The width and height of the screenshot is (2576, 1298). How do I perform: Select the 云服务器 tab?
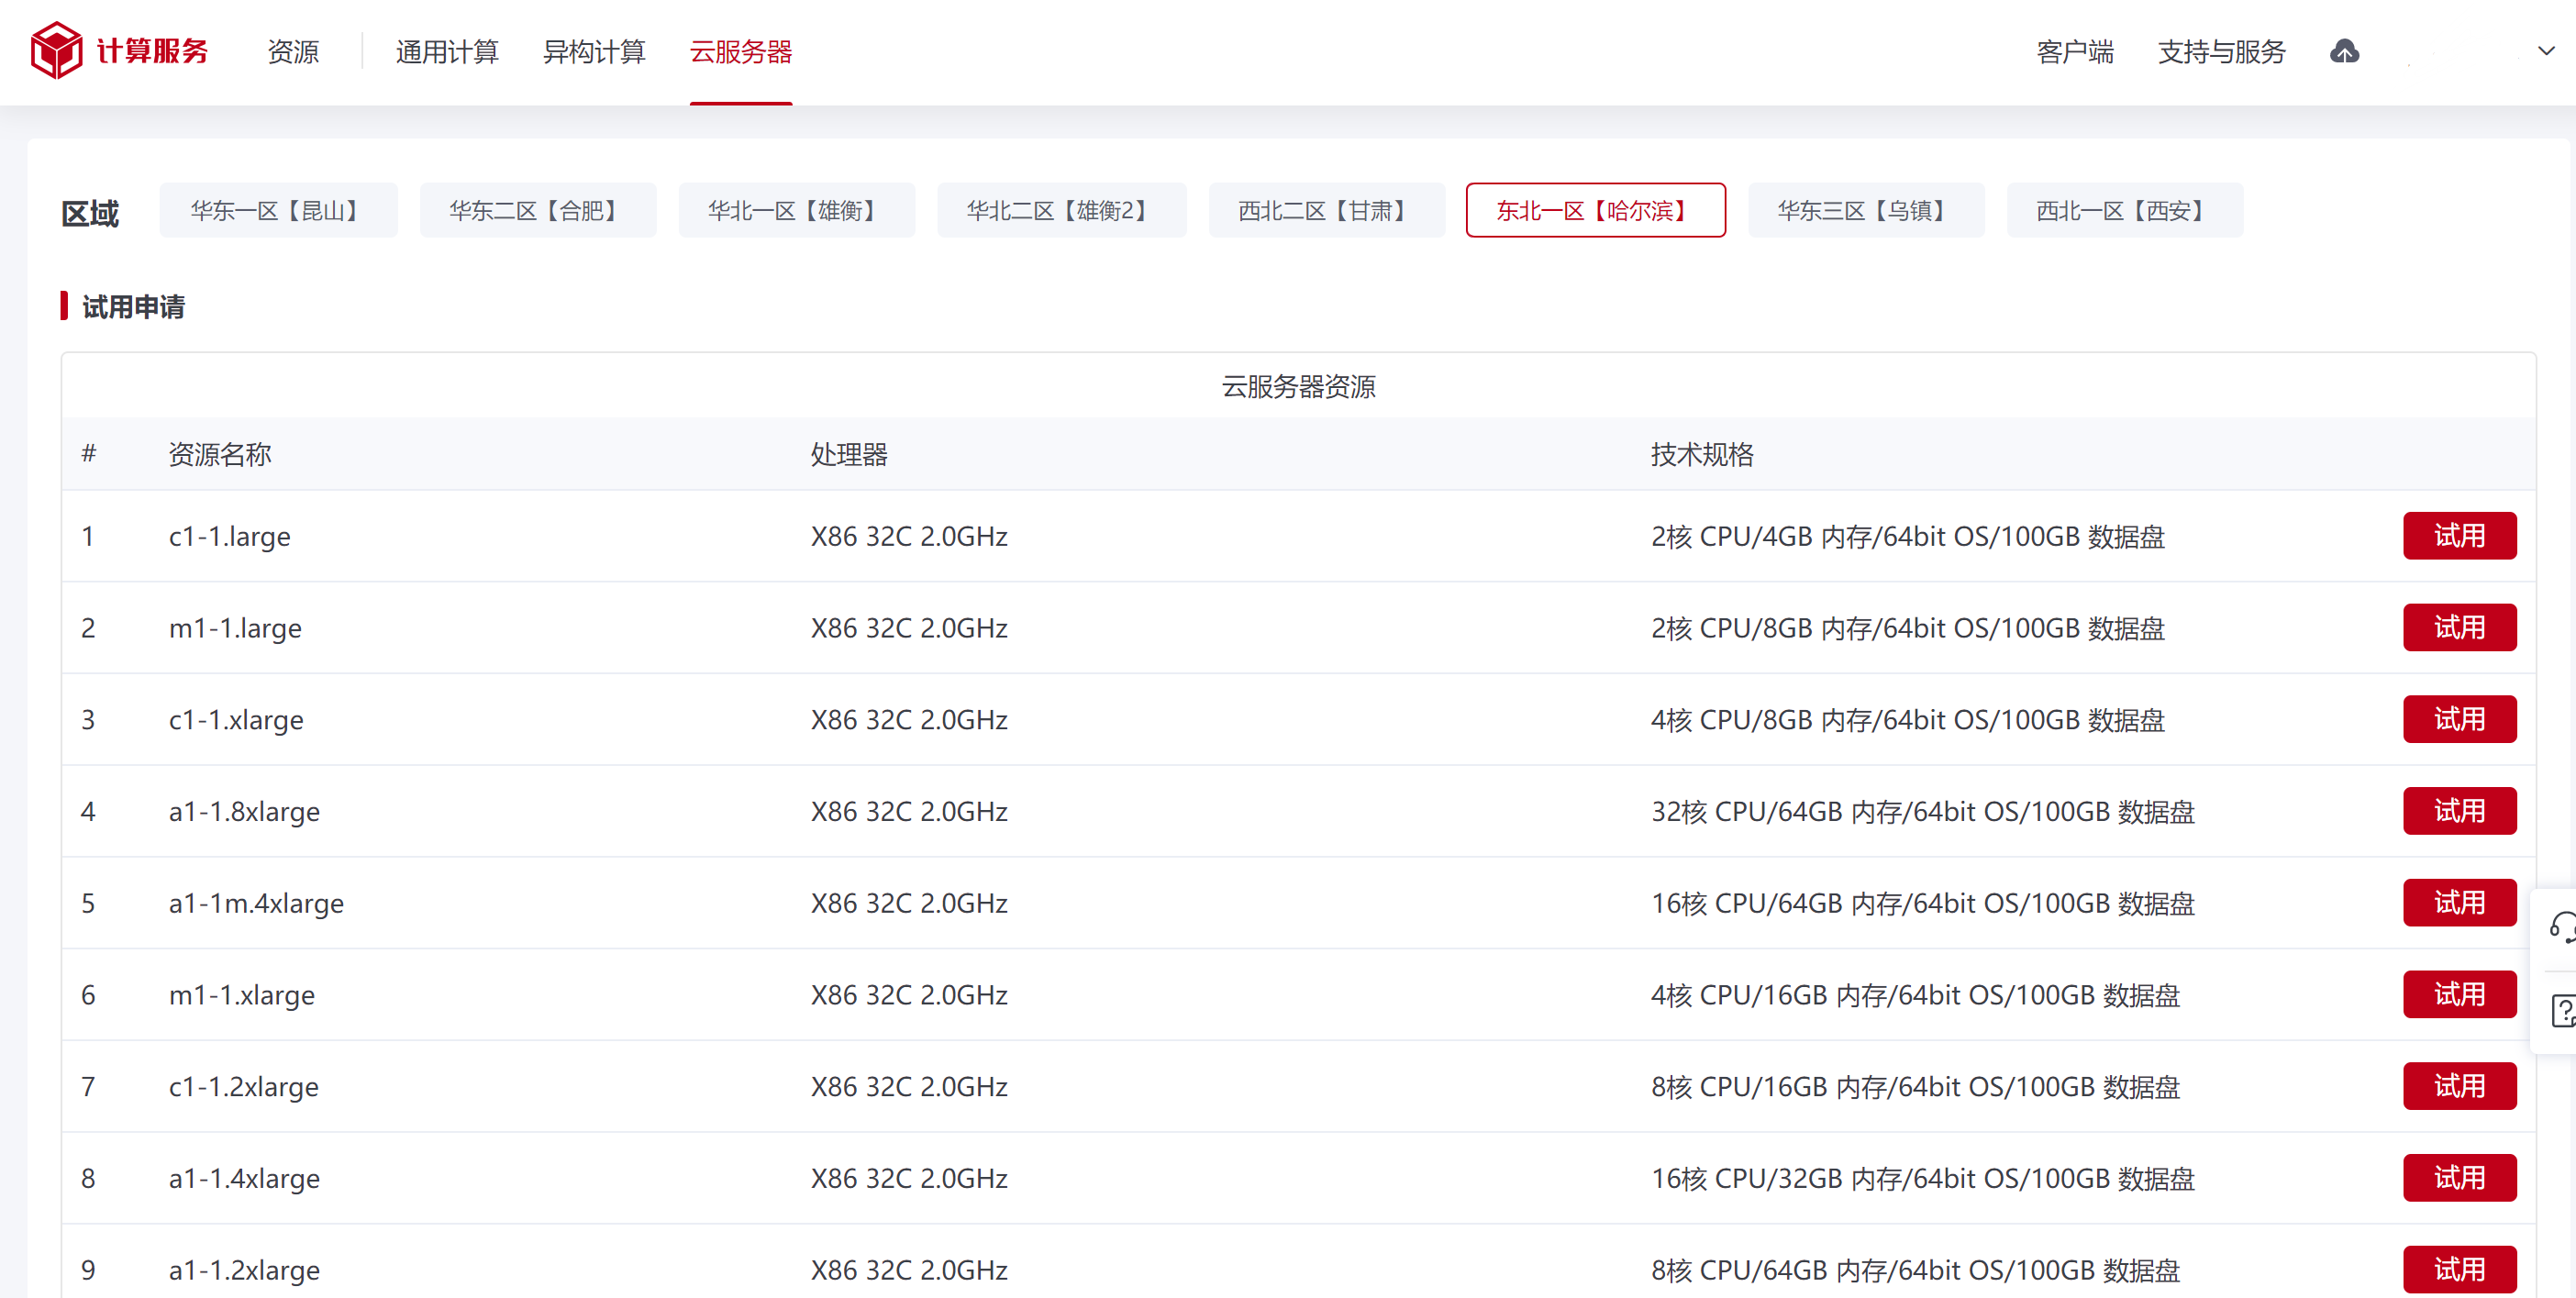(x=741, y=51)
